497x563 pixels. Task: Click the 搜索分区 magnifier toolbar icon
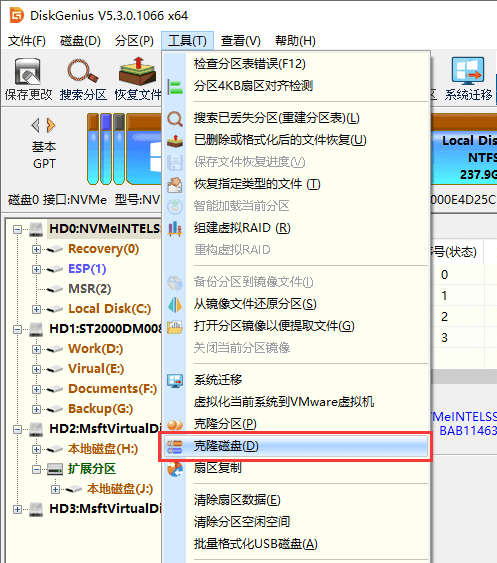coord(83,71)
